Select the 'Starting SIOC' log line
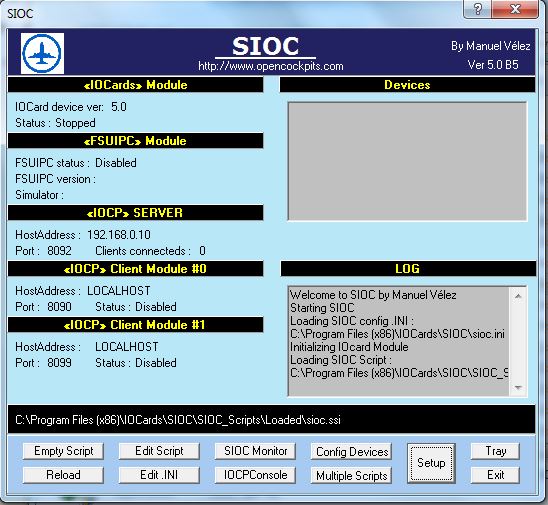Screen dimensions: 548x505 coord(322,308)
